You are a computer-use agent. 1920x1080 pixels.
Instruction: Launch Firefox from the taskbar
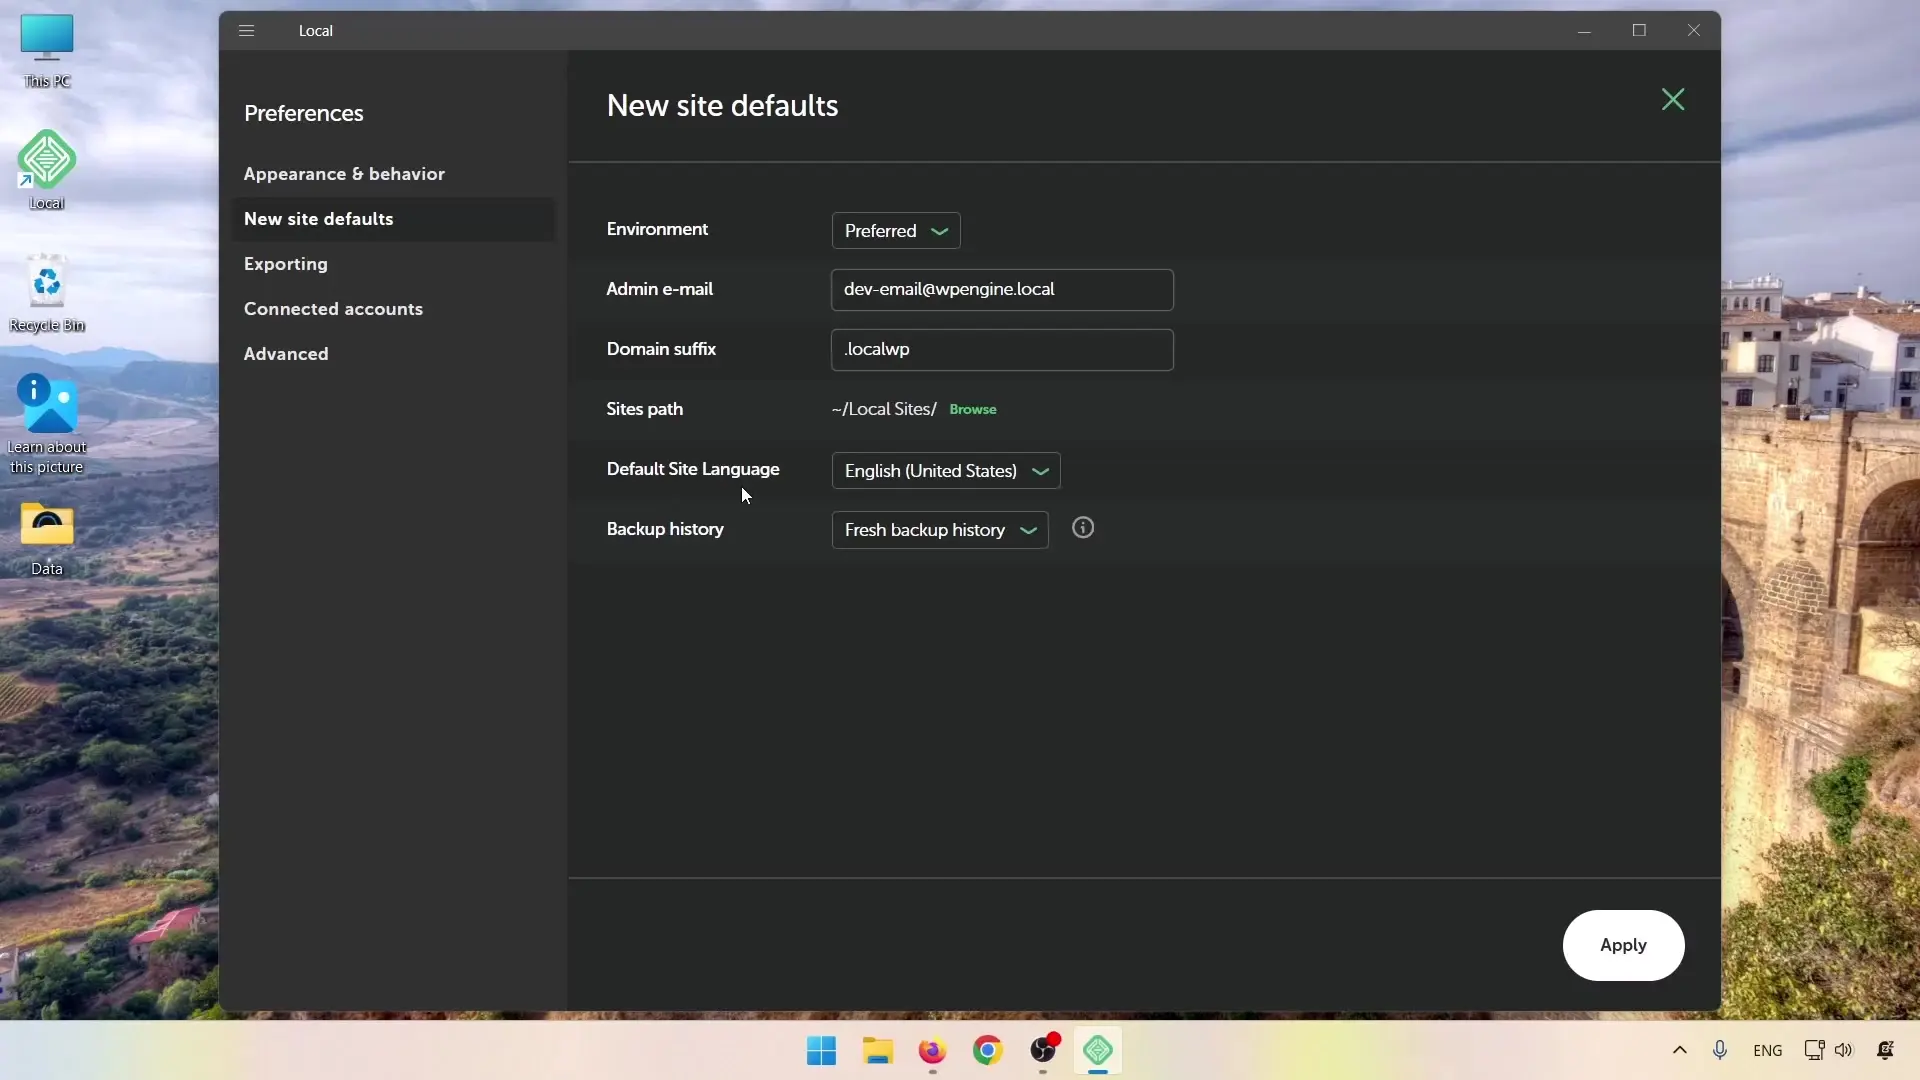click(x=932, y=1051)
